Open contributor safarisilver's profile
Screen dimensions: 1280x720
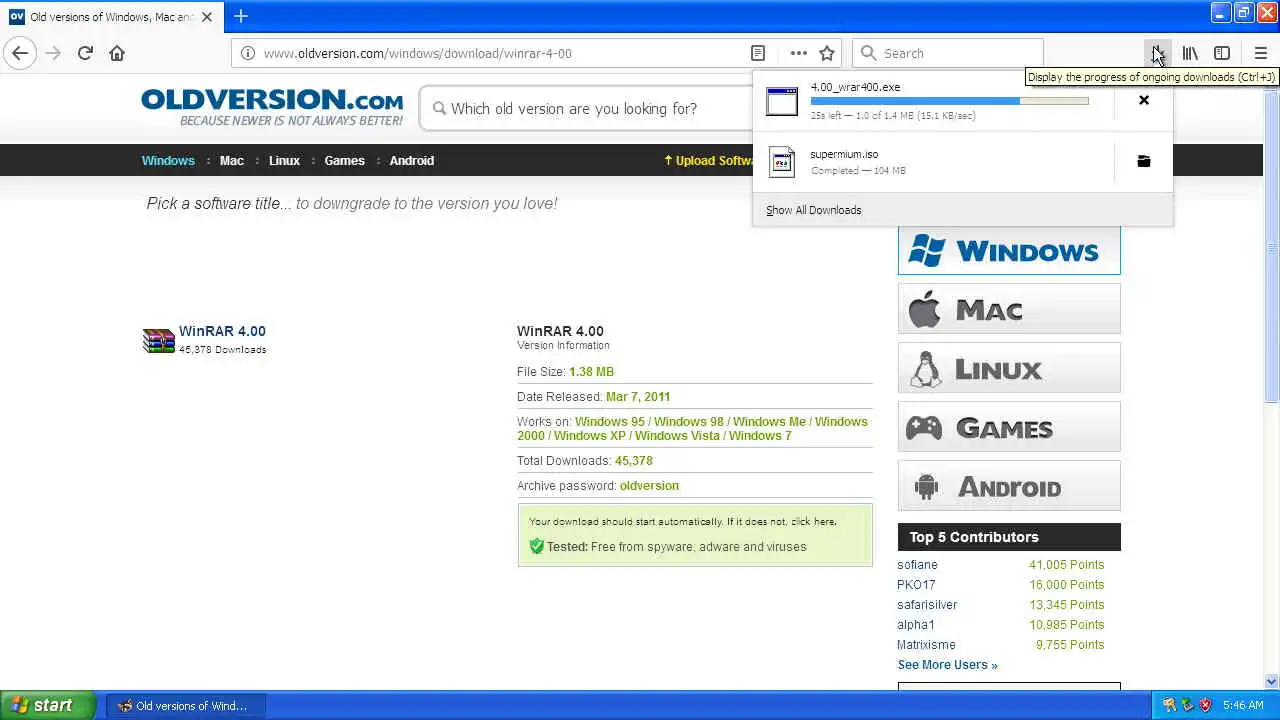pos(927,605)
